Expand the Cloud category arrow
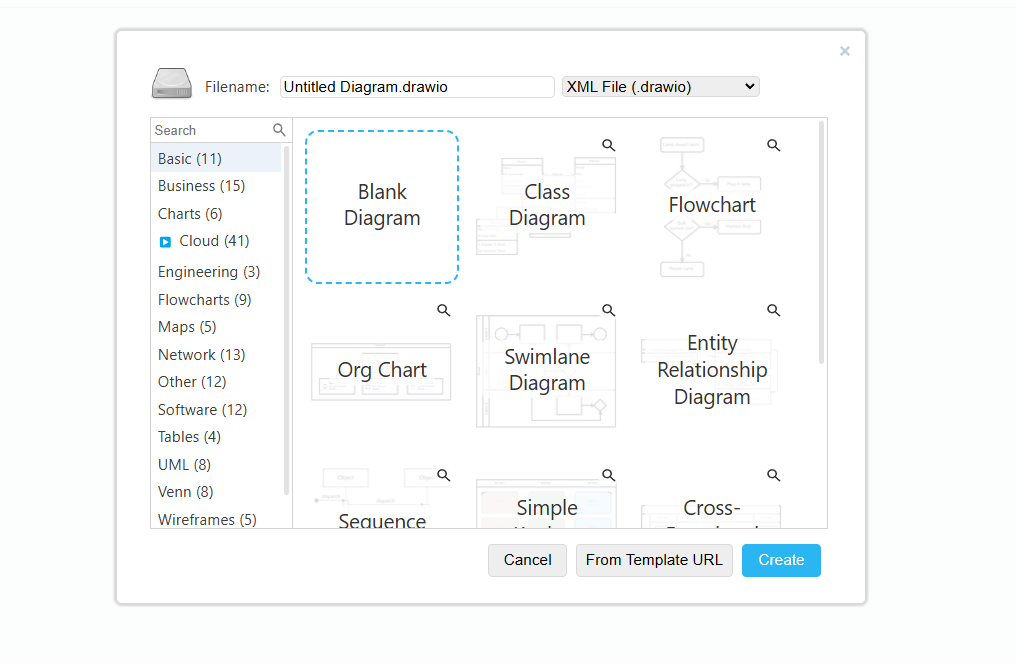Image resolution: width=1016 pixels, height=663 pixels. click(x=165, y=242)
